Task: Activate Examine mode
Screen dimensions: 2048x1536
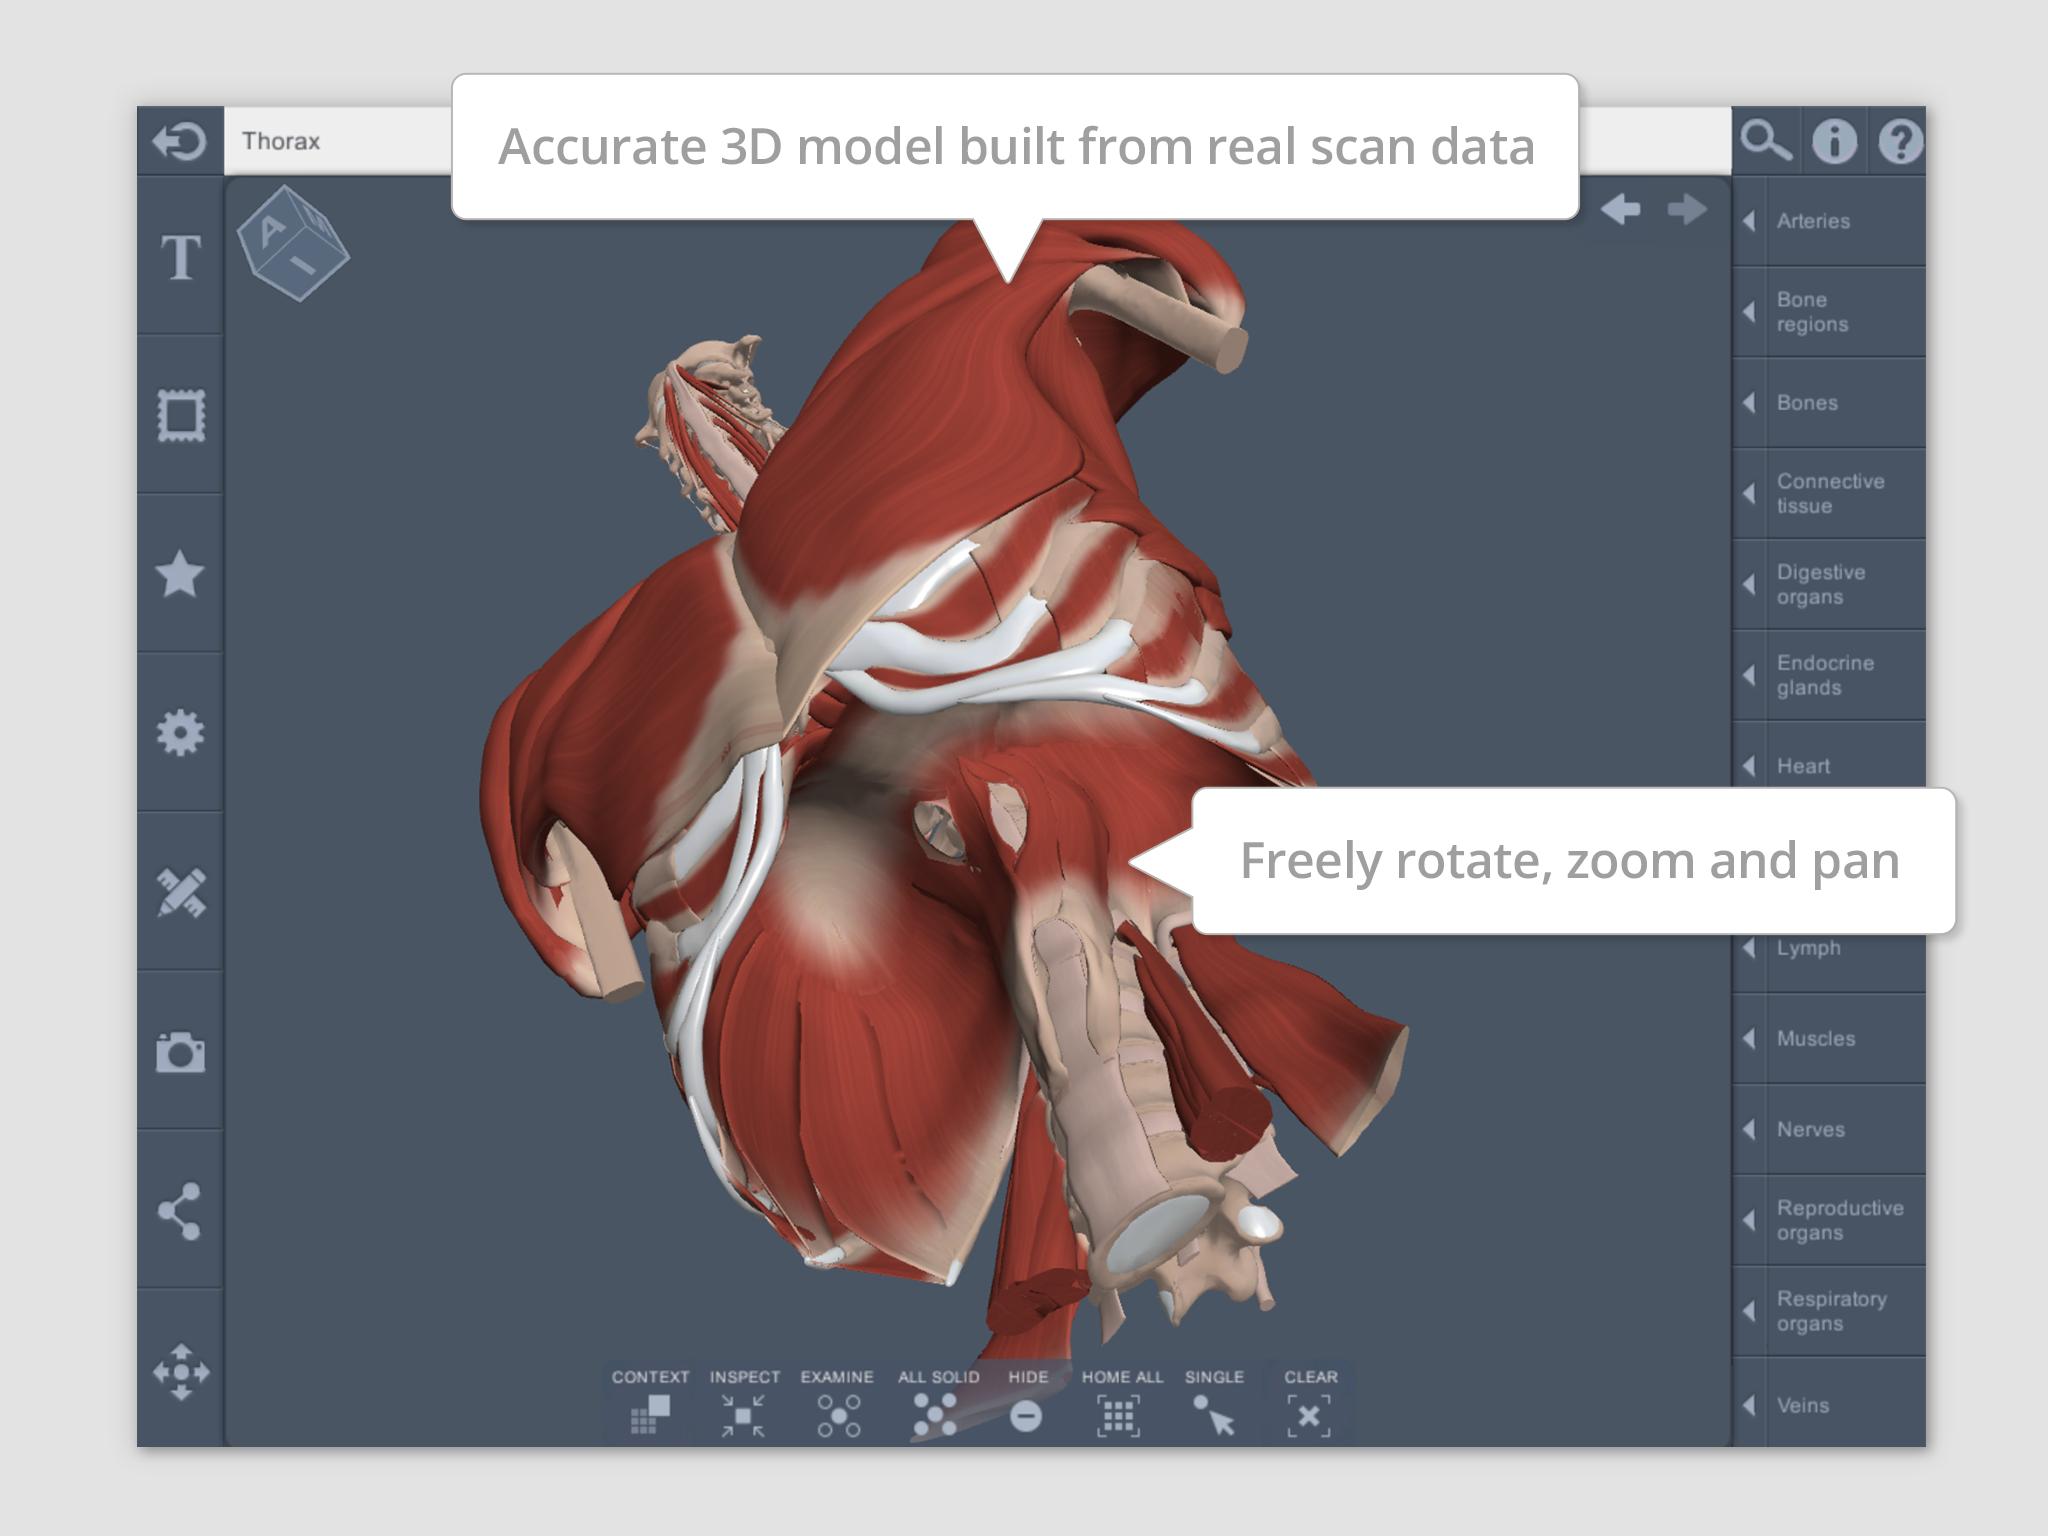Action: point(837,1403)
